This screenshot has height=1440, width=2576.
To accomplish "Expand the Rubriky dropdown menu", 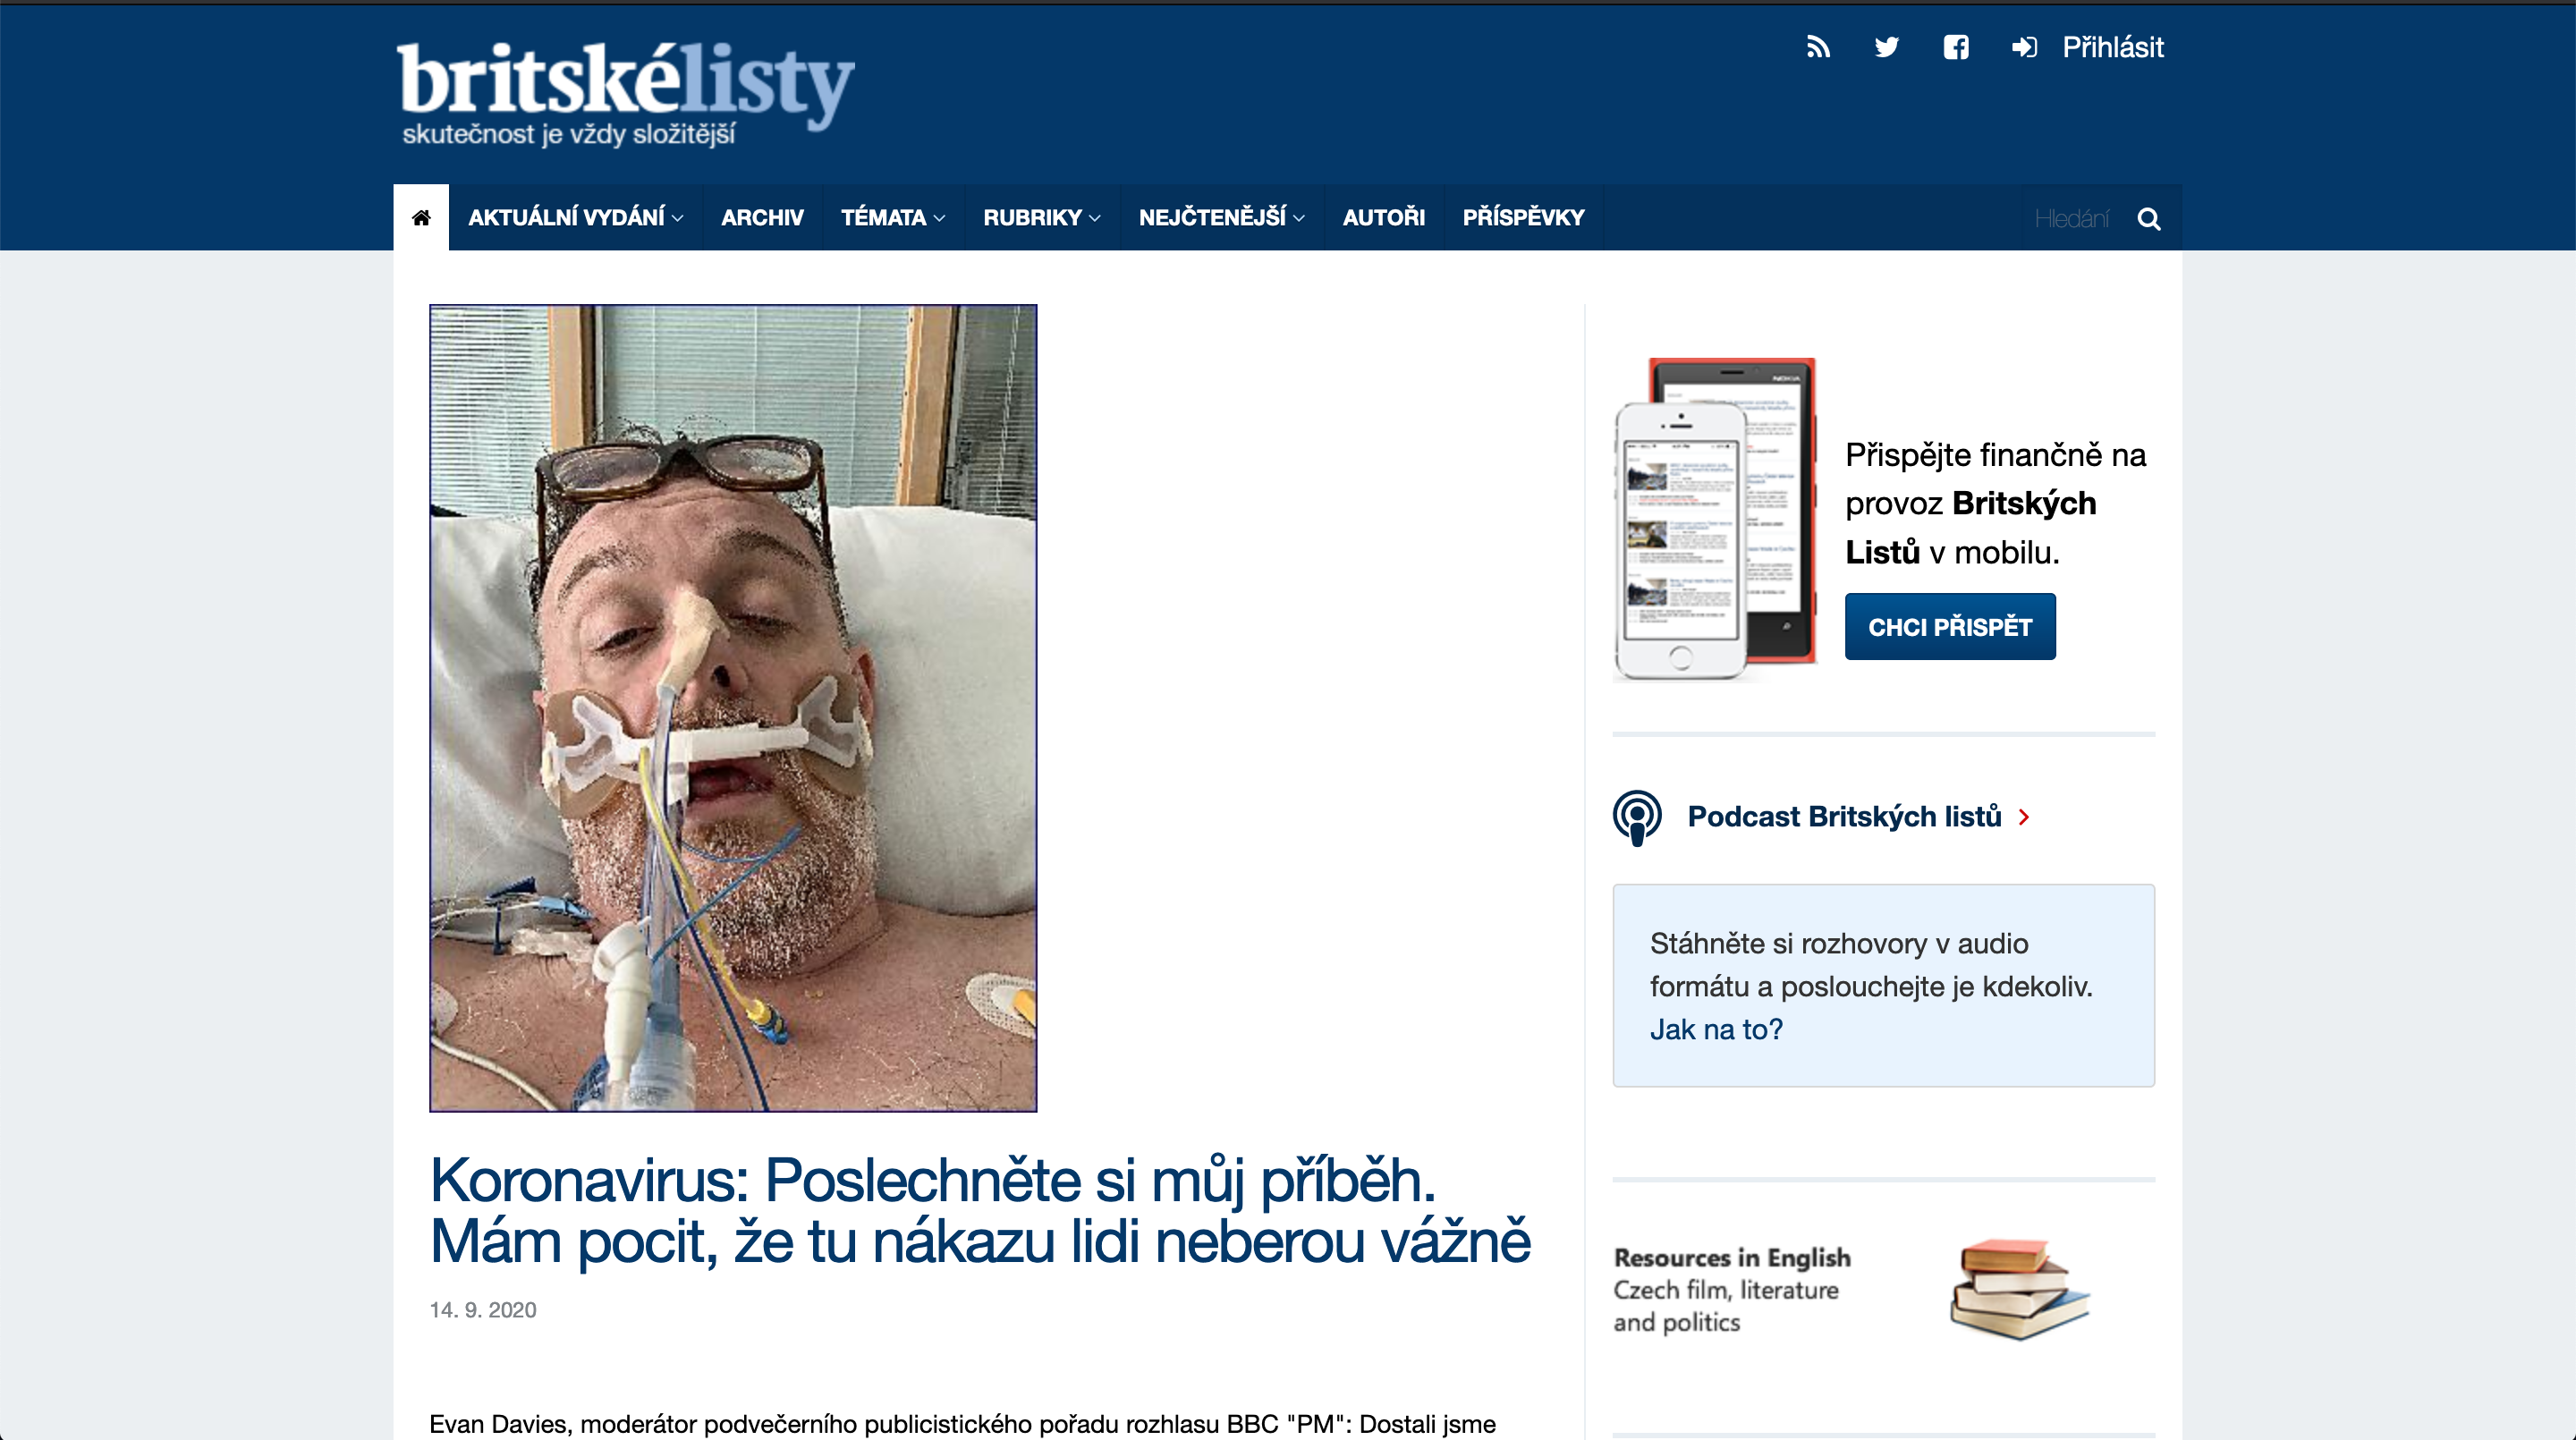I will pos(1041,217).
